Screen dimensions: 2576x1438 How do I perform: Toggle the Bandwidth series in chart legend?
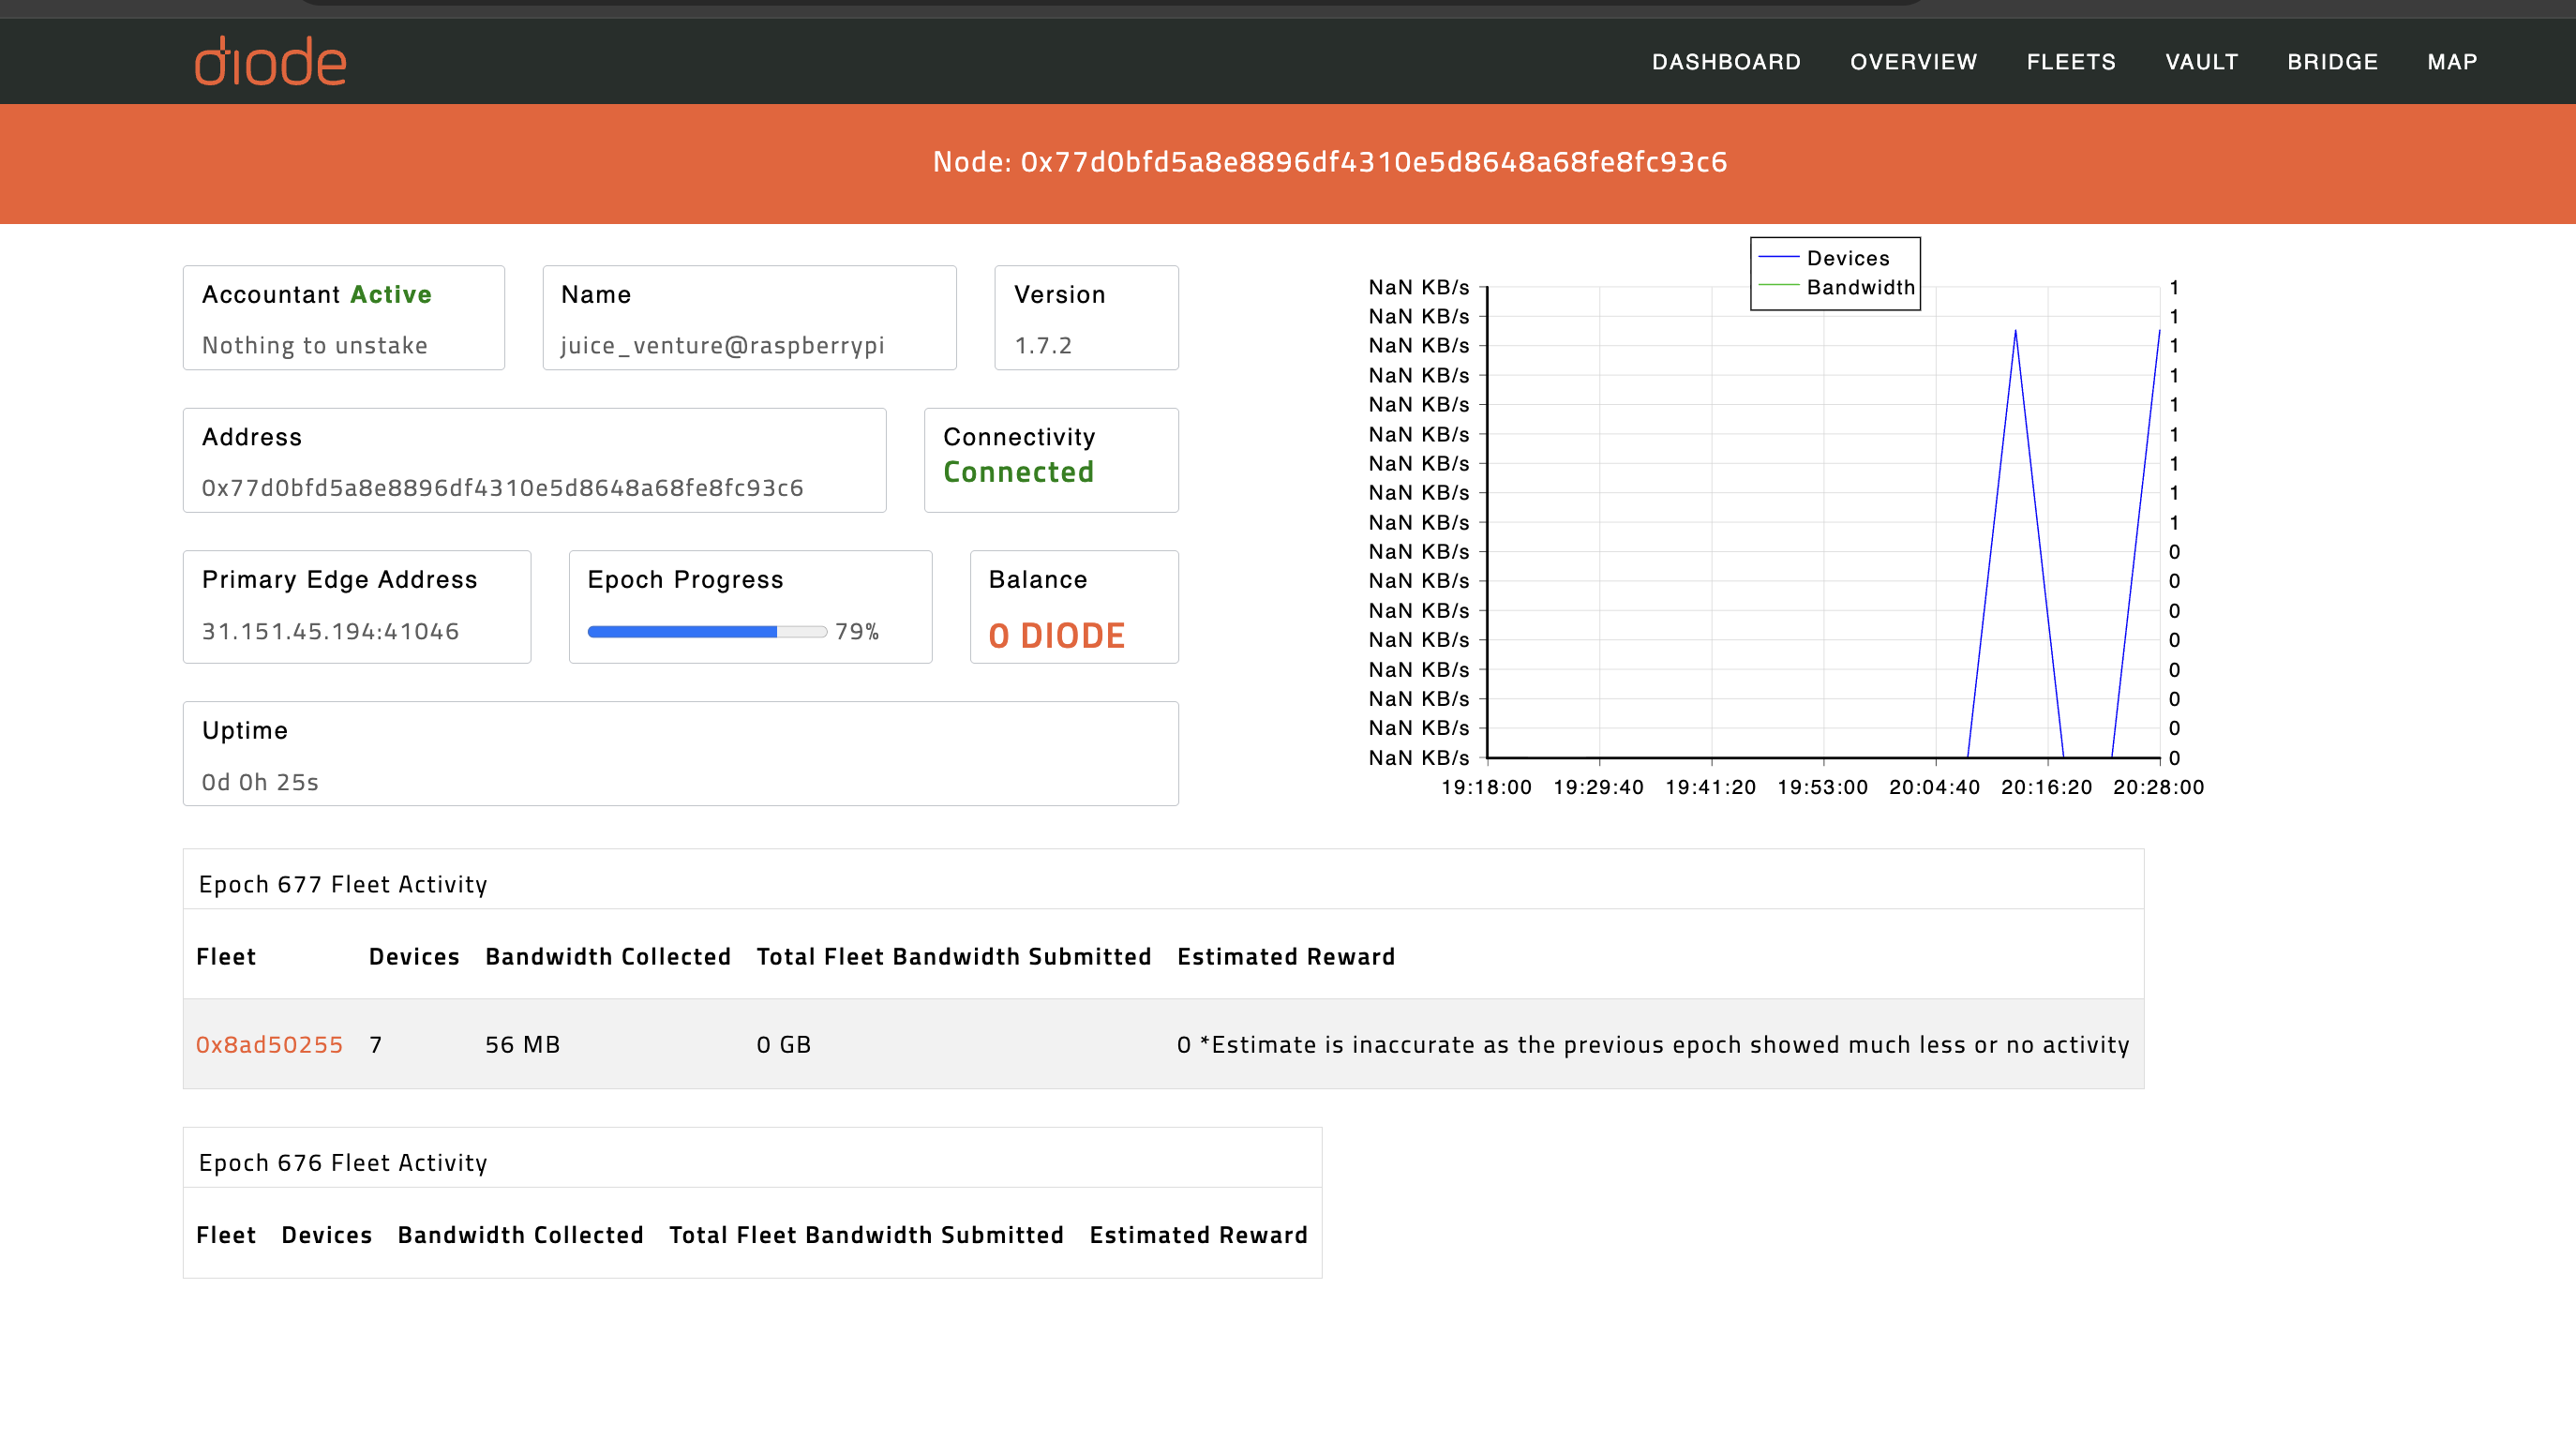click(1859, 287)
